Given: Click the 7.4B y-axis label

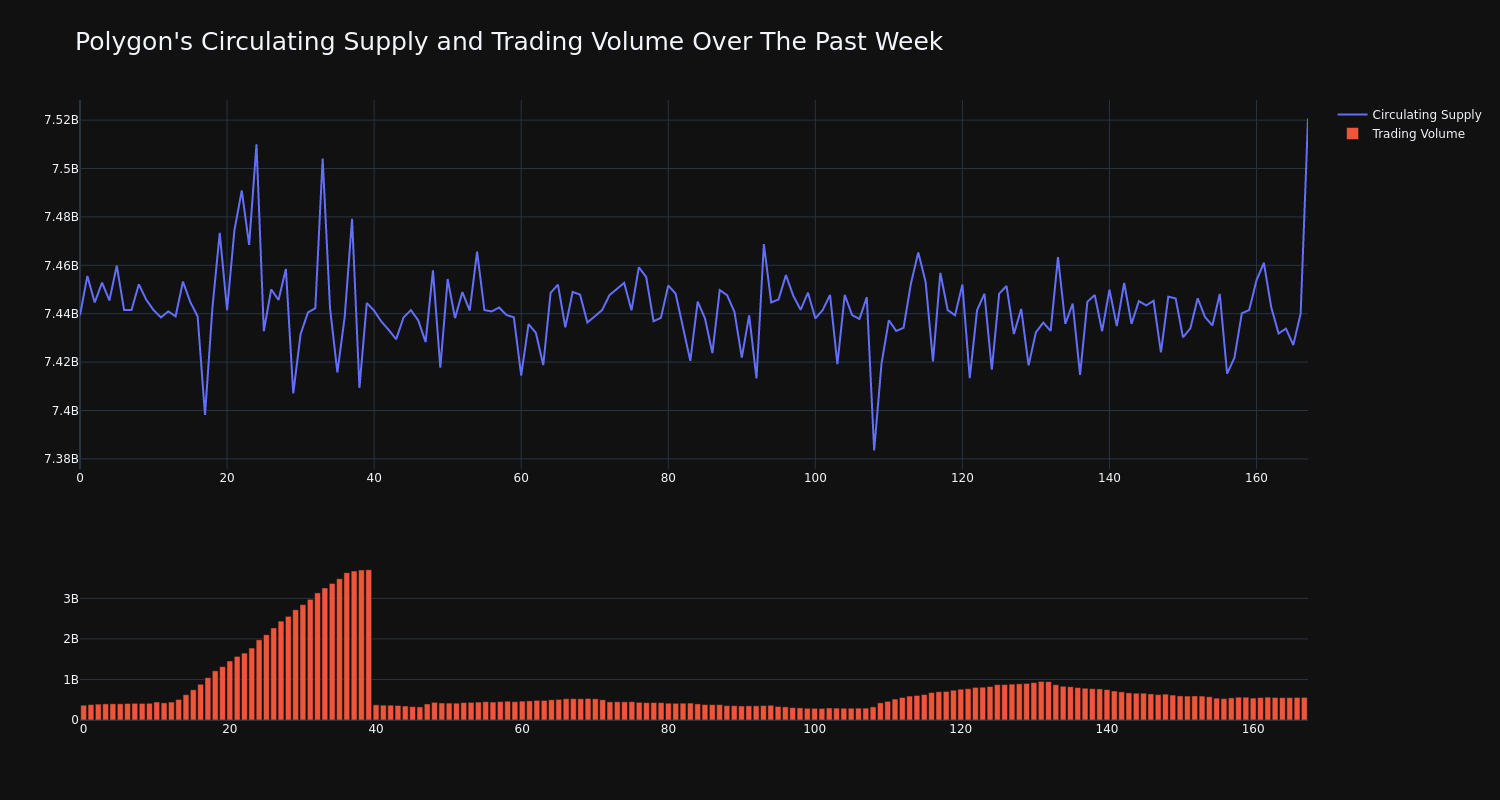Looking at the screenshot, I should point(65,411).
